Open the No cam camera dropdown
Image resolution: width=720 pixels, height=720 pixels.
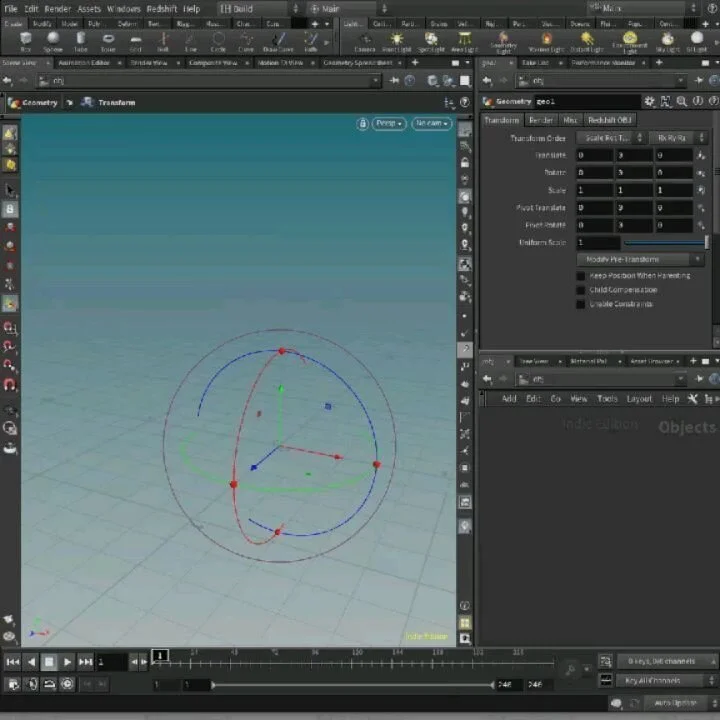[432, 124]
